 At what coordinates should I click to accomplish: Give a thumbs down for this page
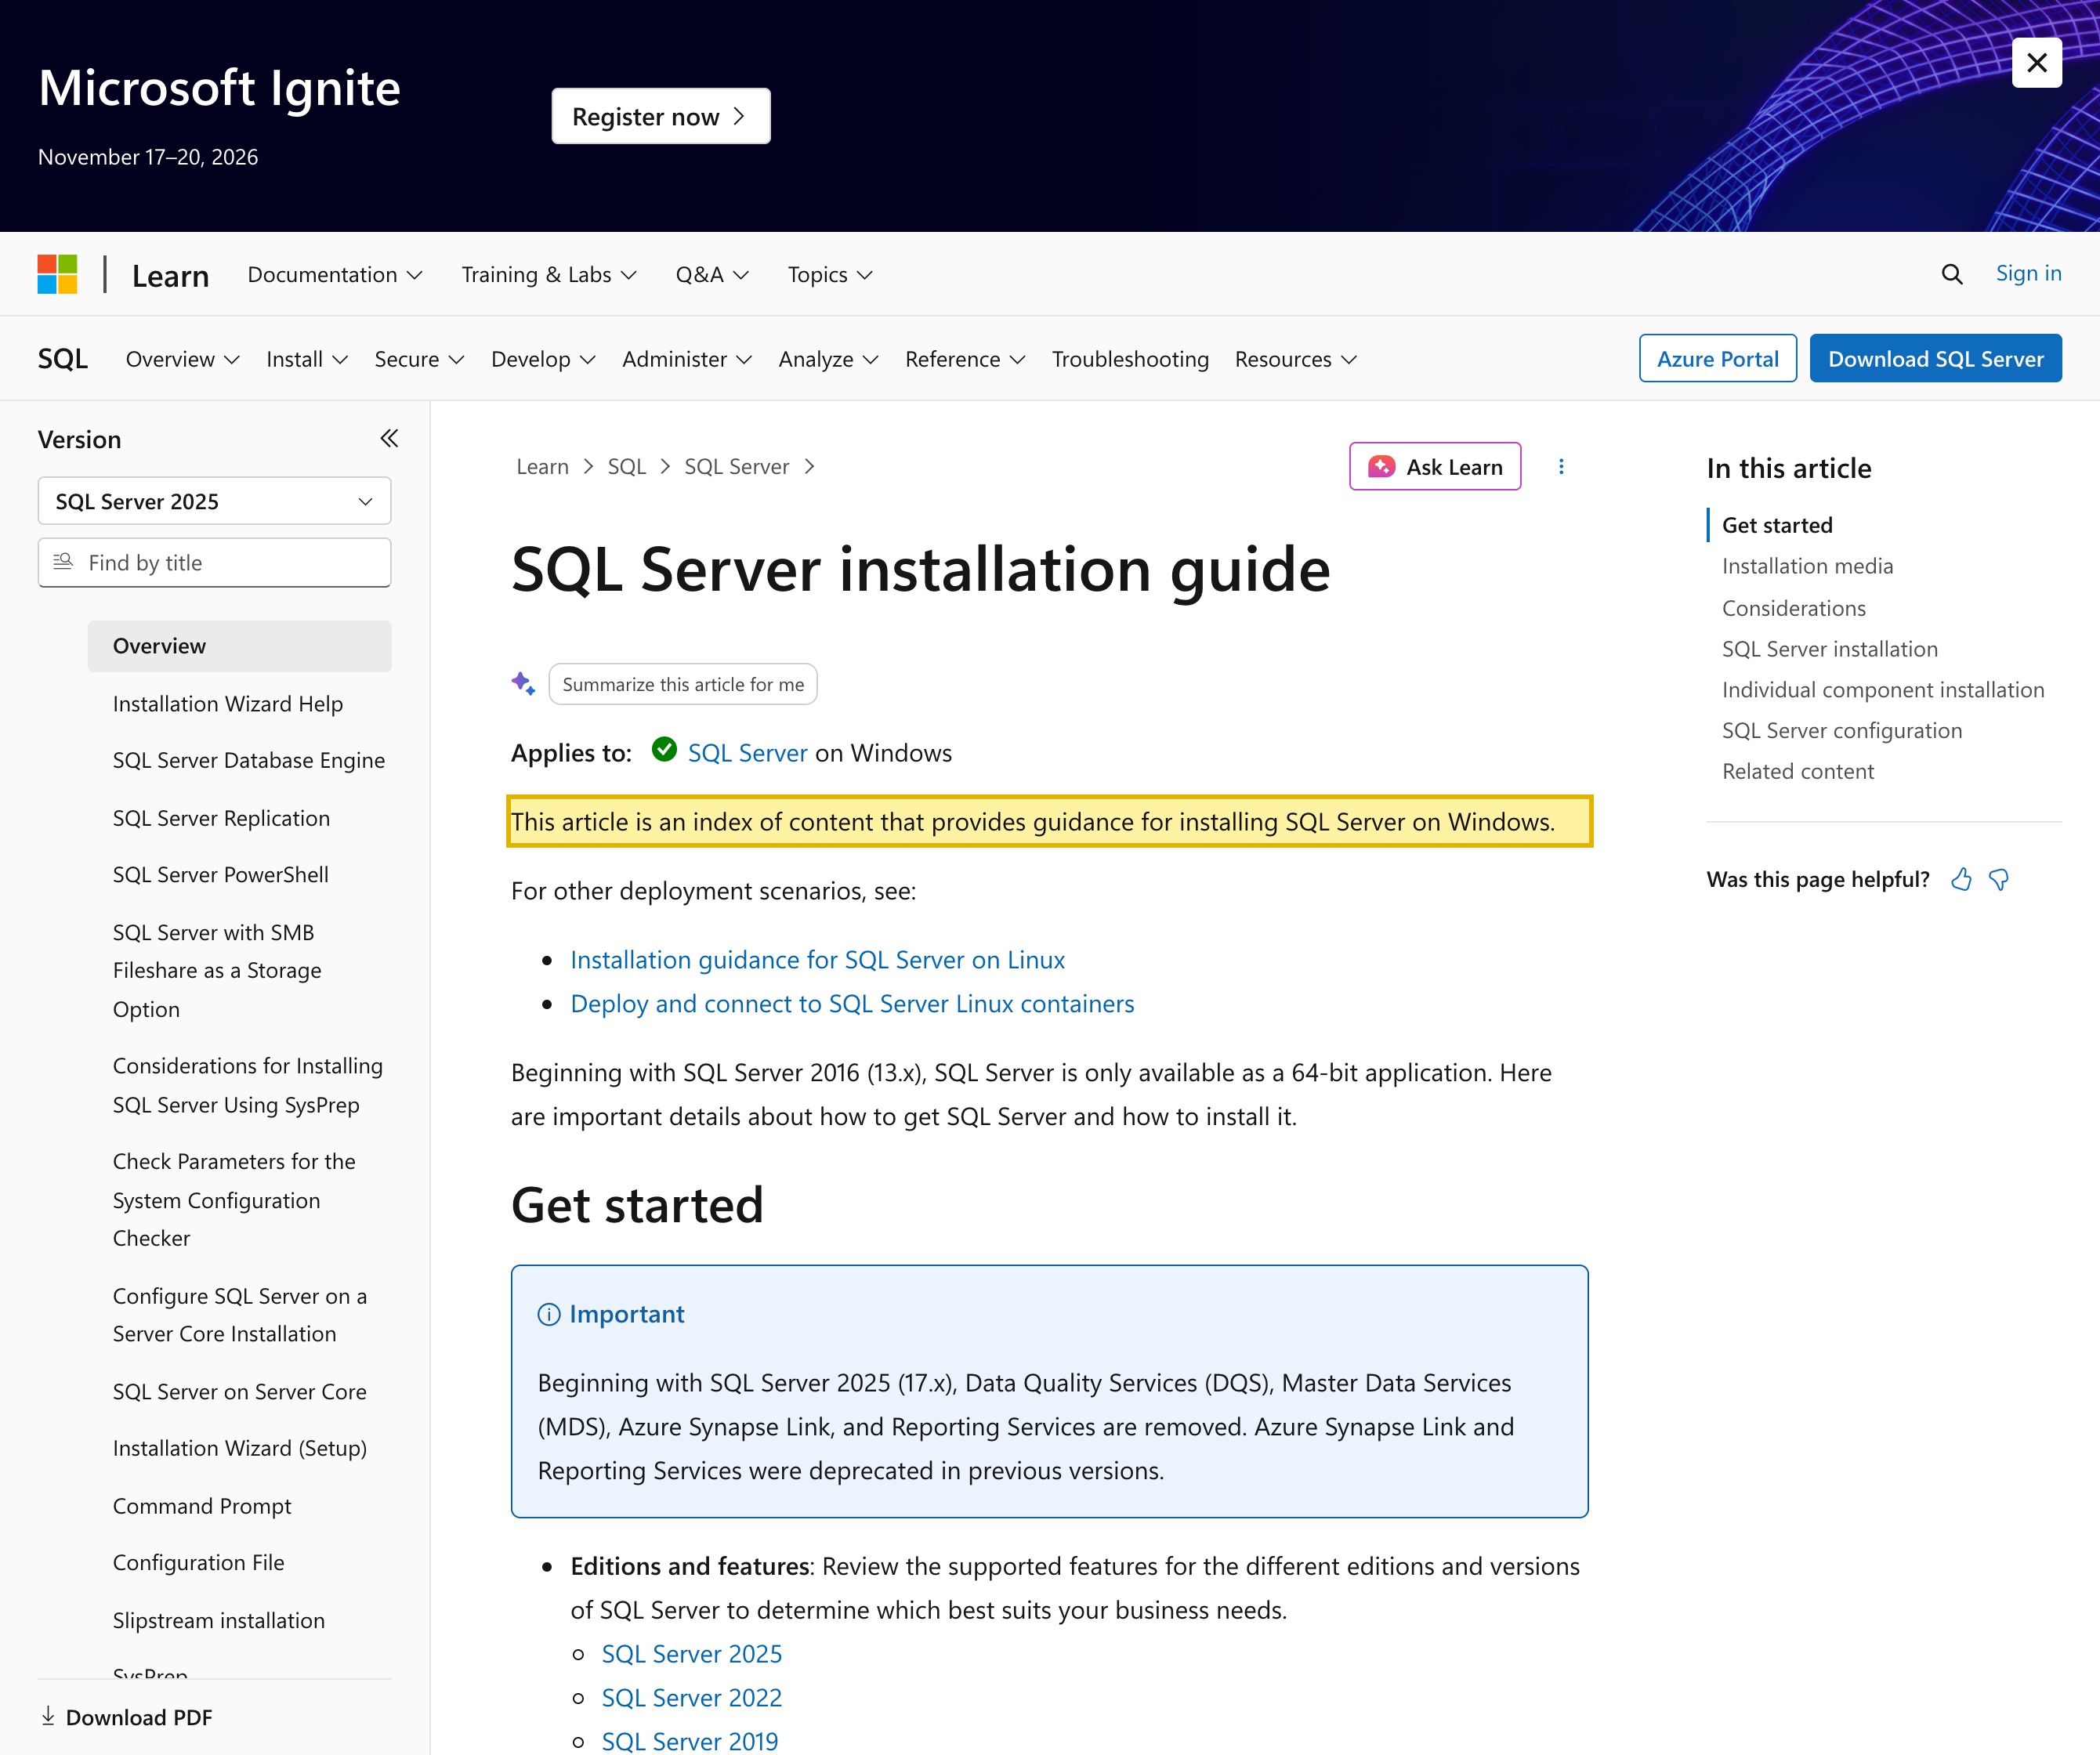(1998, 880)
